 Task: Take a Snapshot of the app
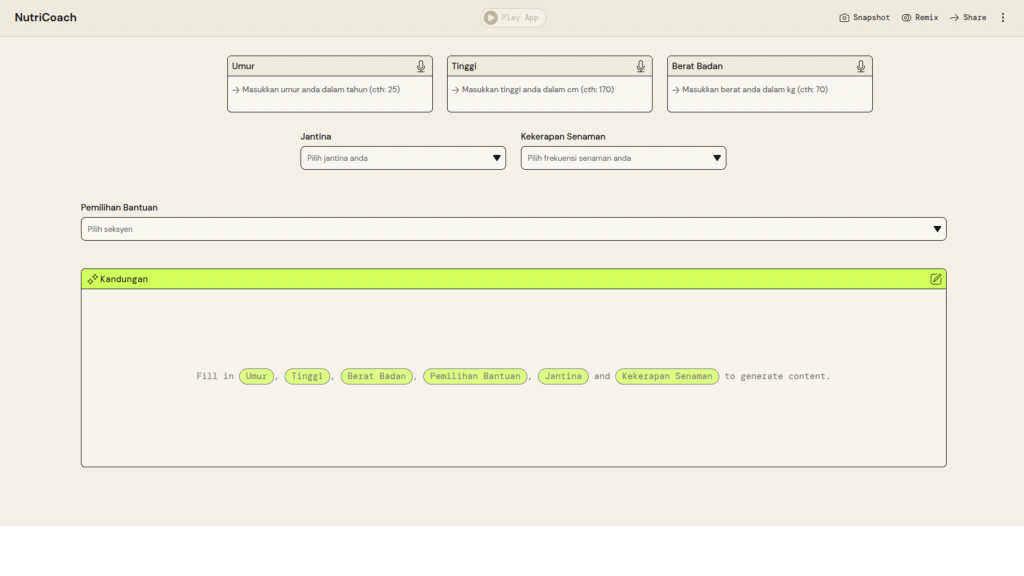(x=864, y=17)
